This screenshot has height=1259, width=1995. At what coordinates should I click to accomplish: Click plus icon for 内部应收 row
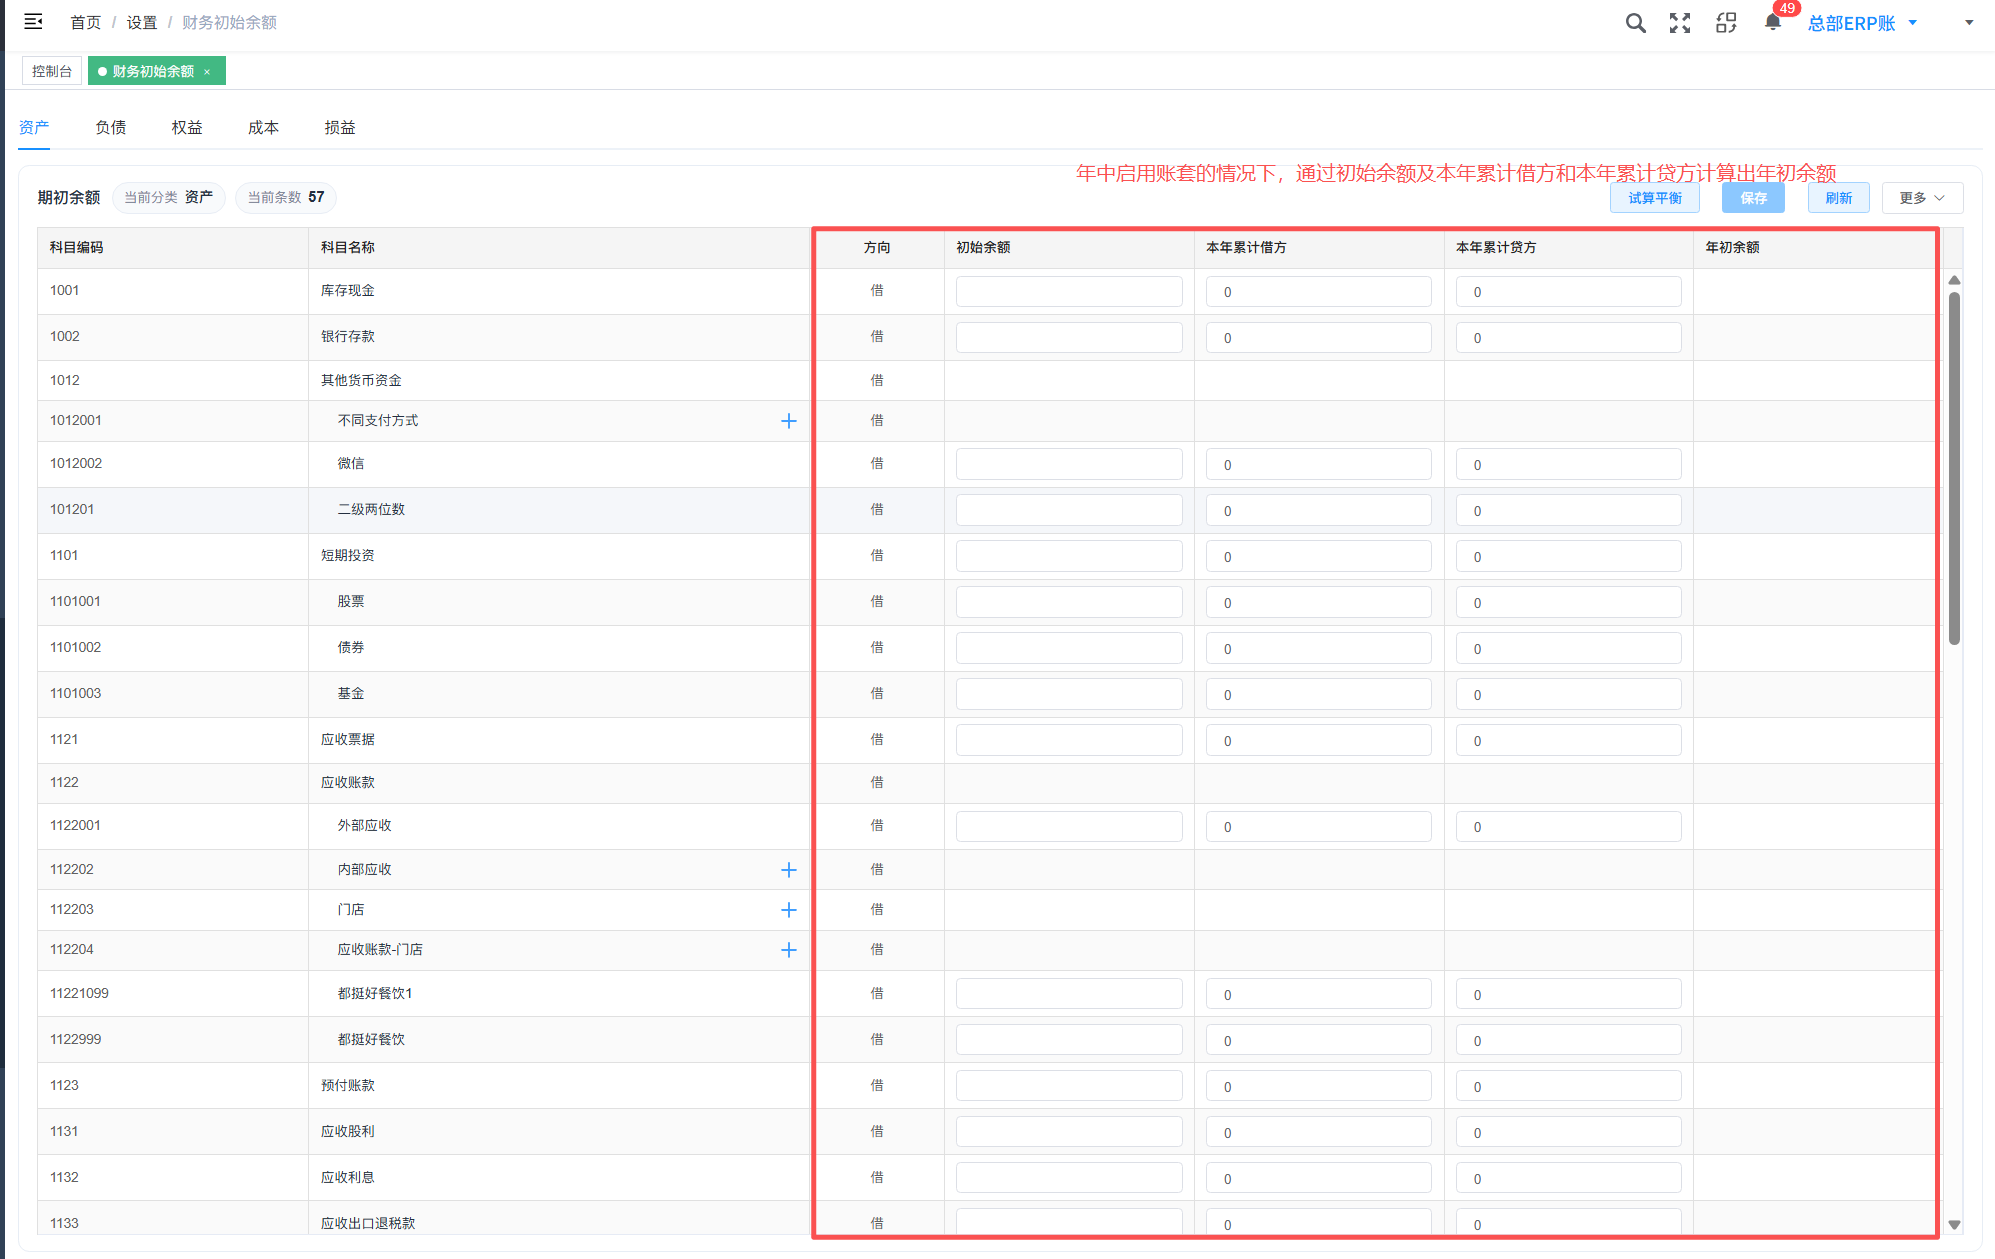789,870
